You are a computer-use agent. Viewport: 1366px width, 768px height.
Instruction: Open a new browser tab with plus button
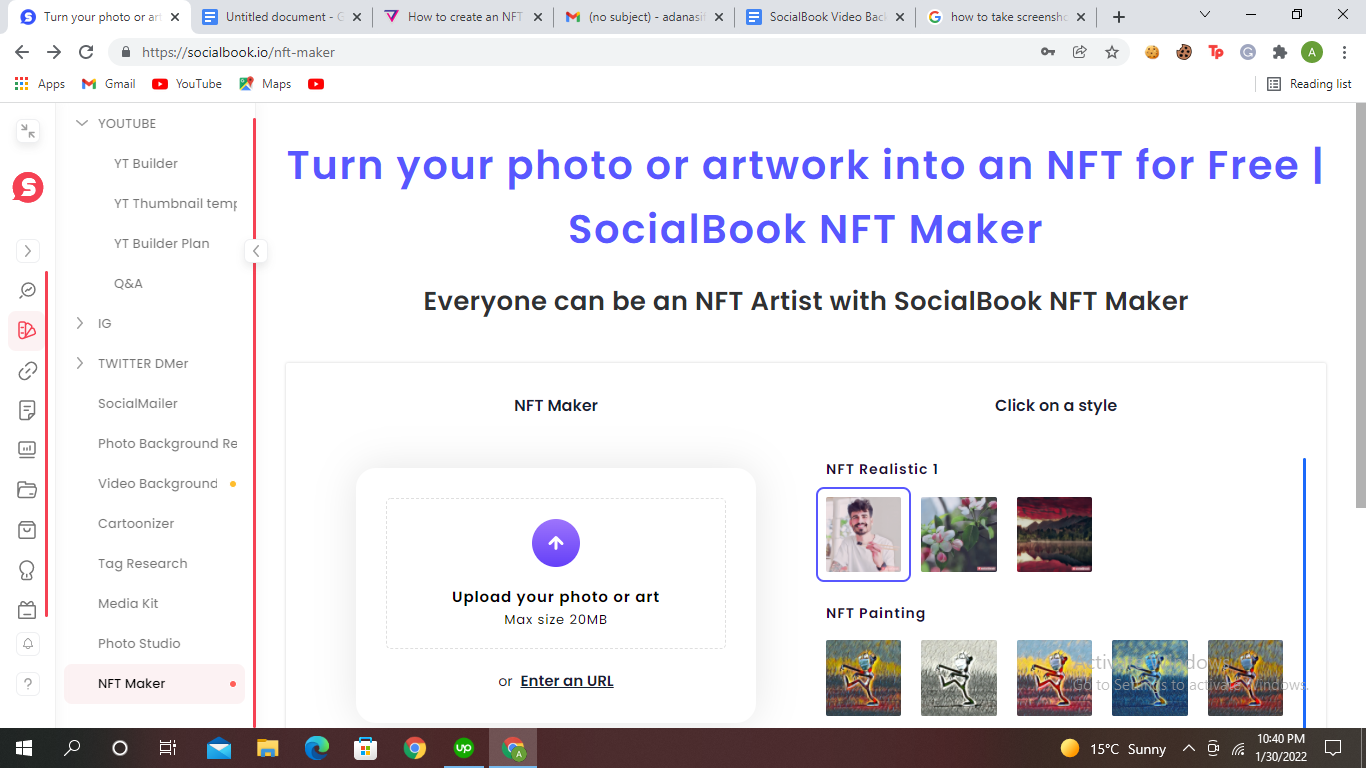tap(1119, 17)
